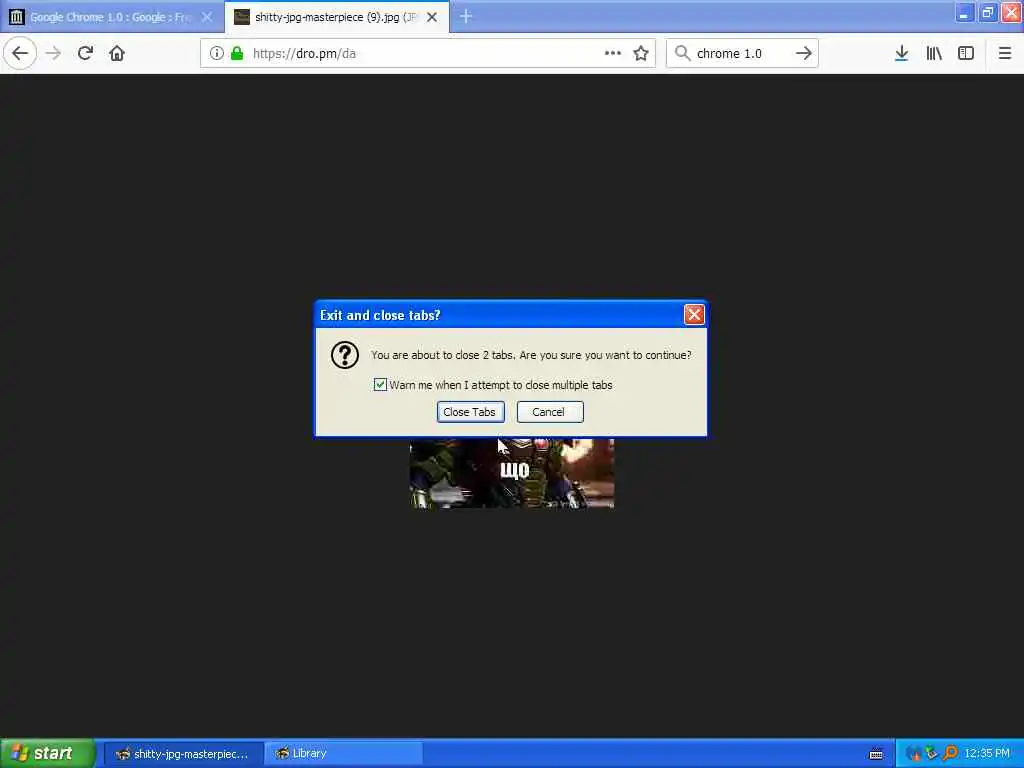Click the search magnifier icon

(682, 53)
